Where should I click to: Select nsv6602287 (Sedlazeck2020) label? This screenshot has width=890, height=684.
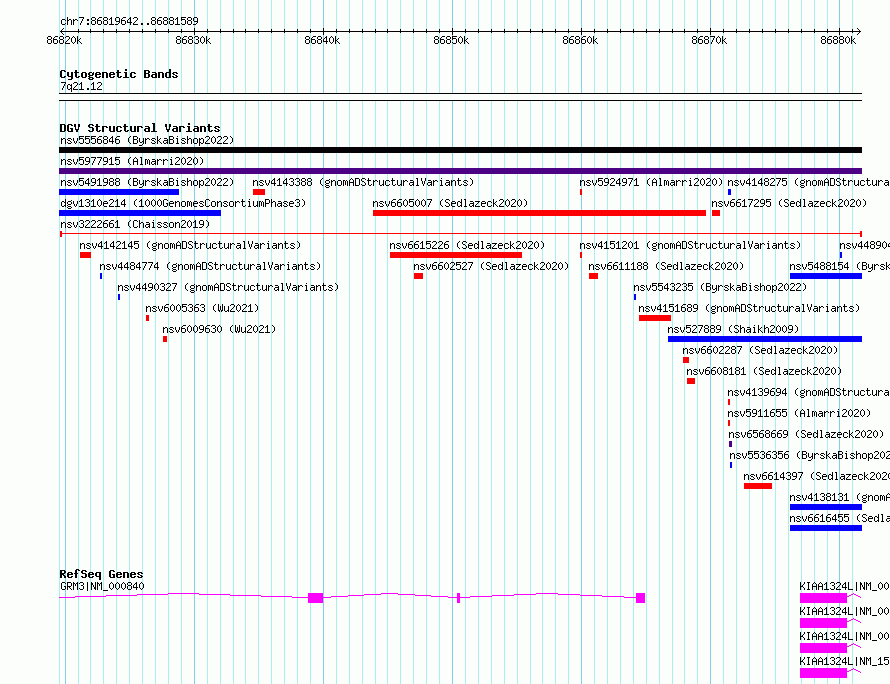[760, 350]
